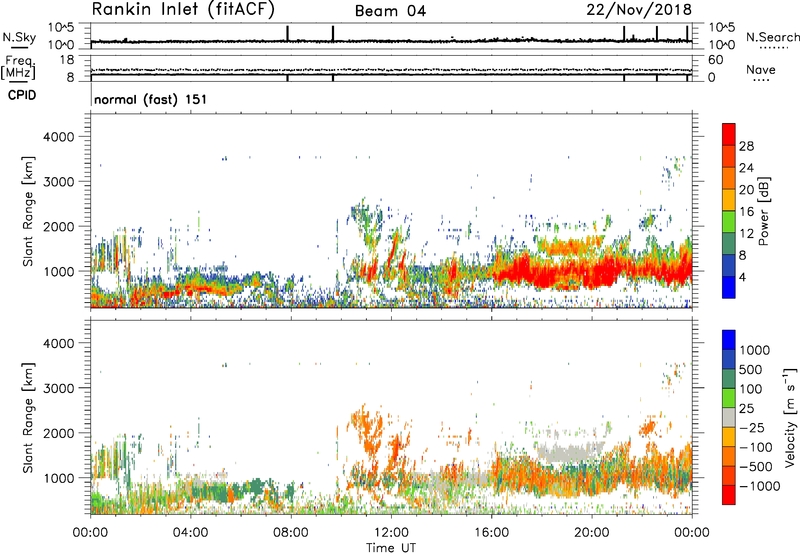Click the power colorbar value 28
Viewport: 800px width, 554px height.
(x=746, y=146)
